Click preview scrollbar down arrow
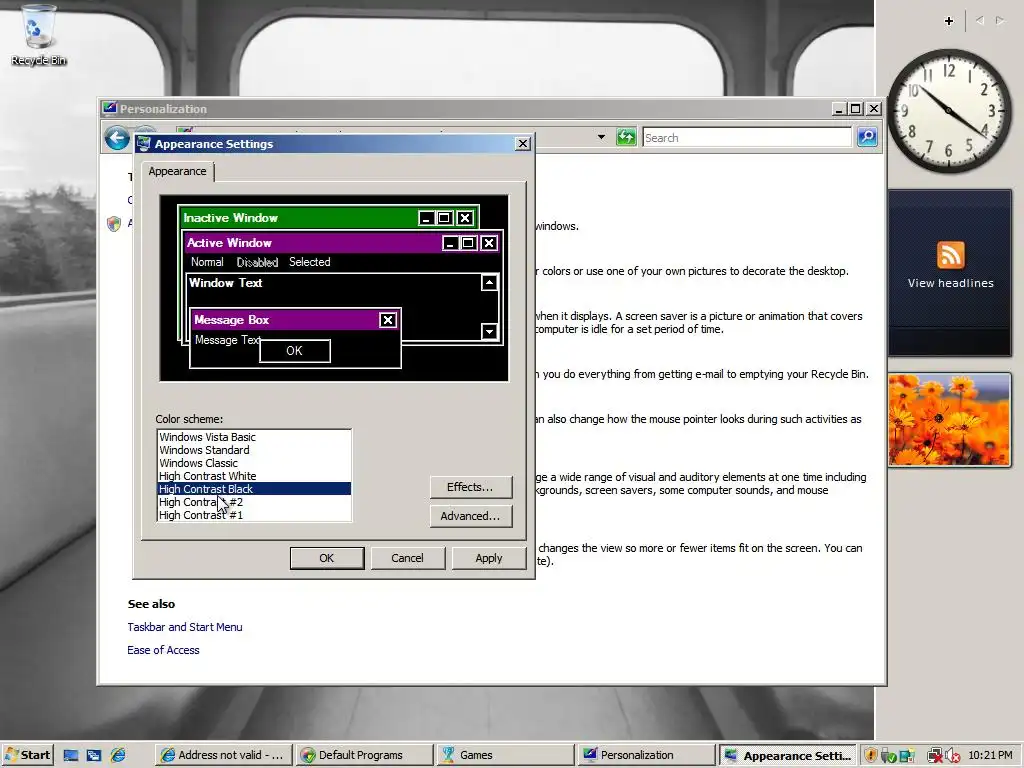 tap(489, 332)
